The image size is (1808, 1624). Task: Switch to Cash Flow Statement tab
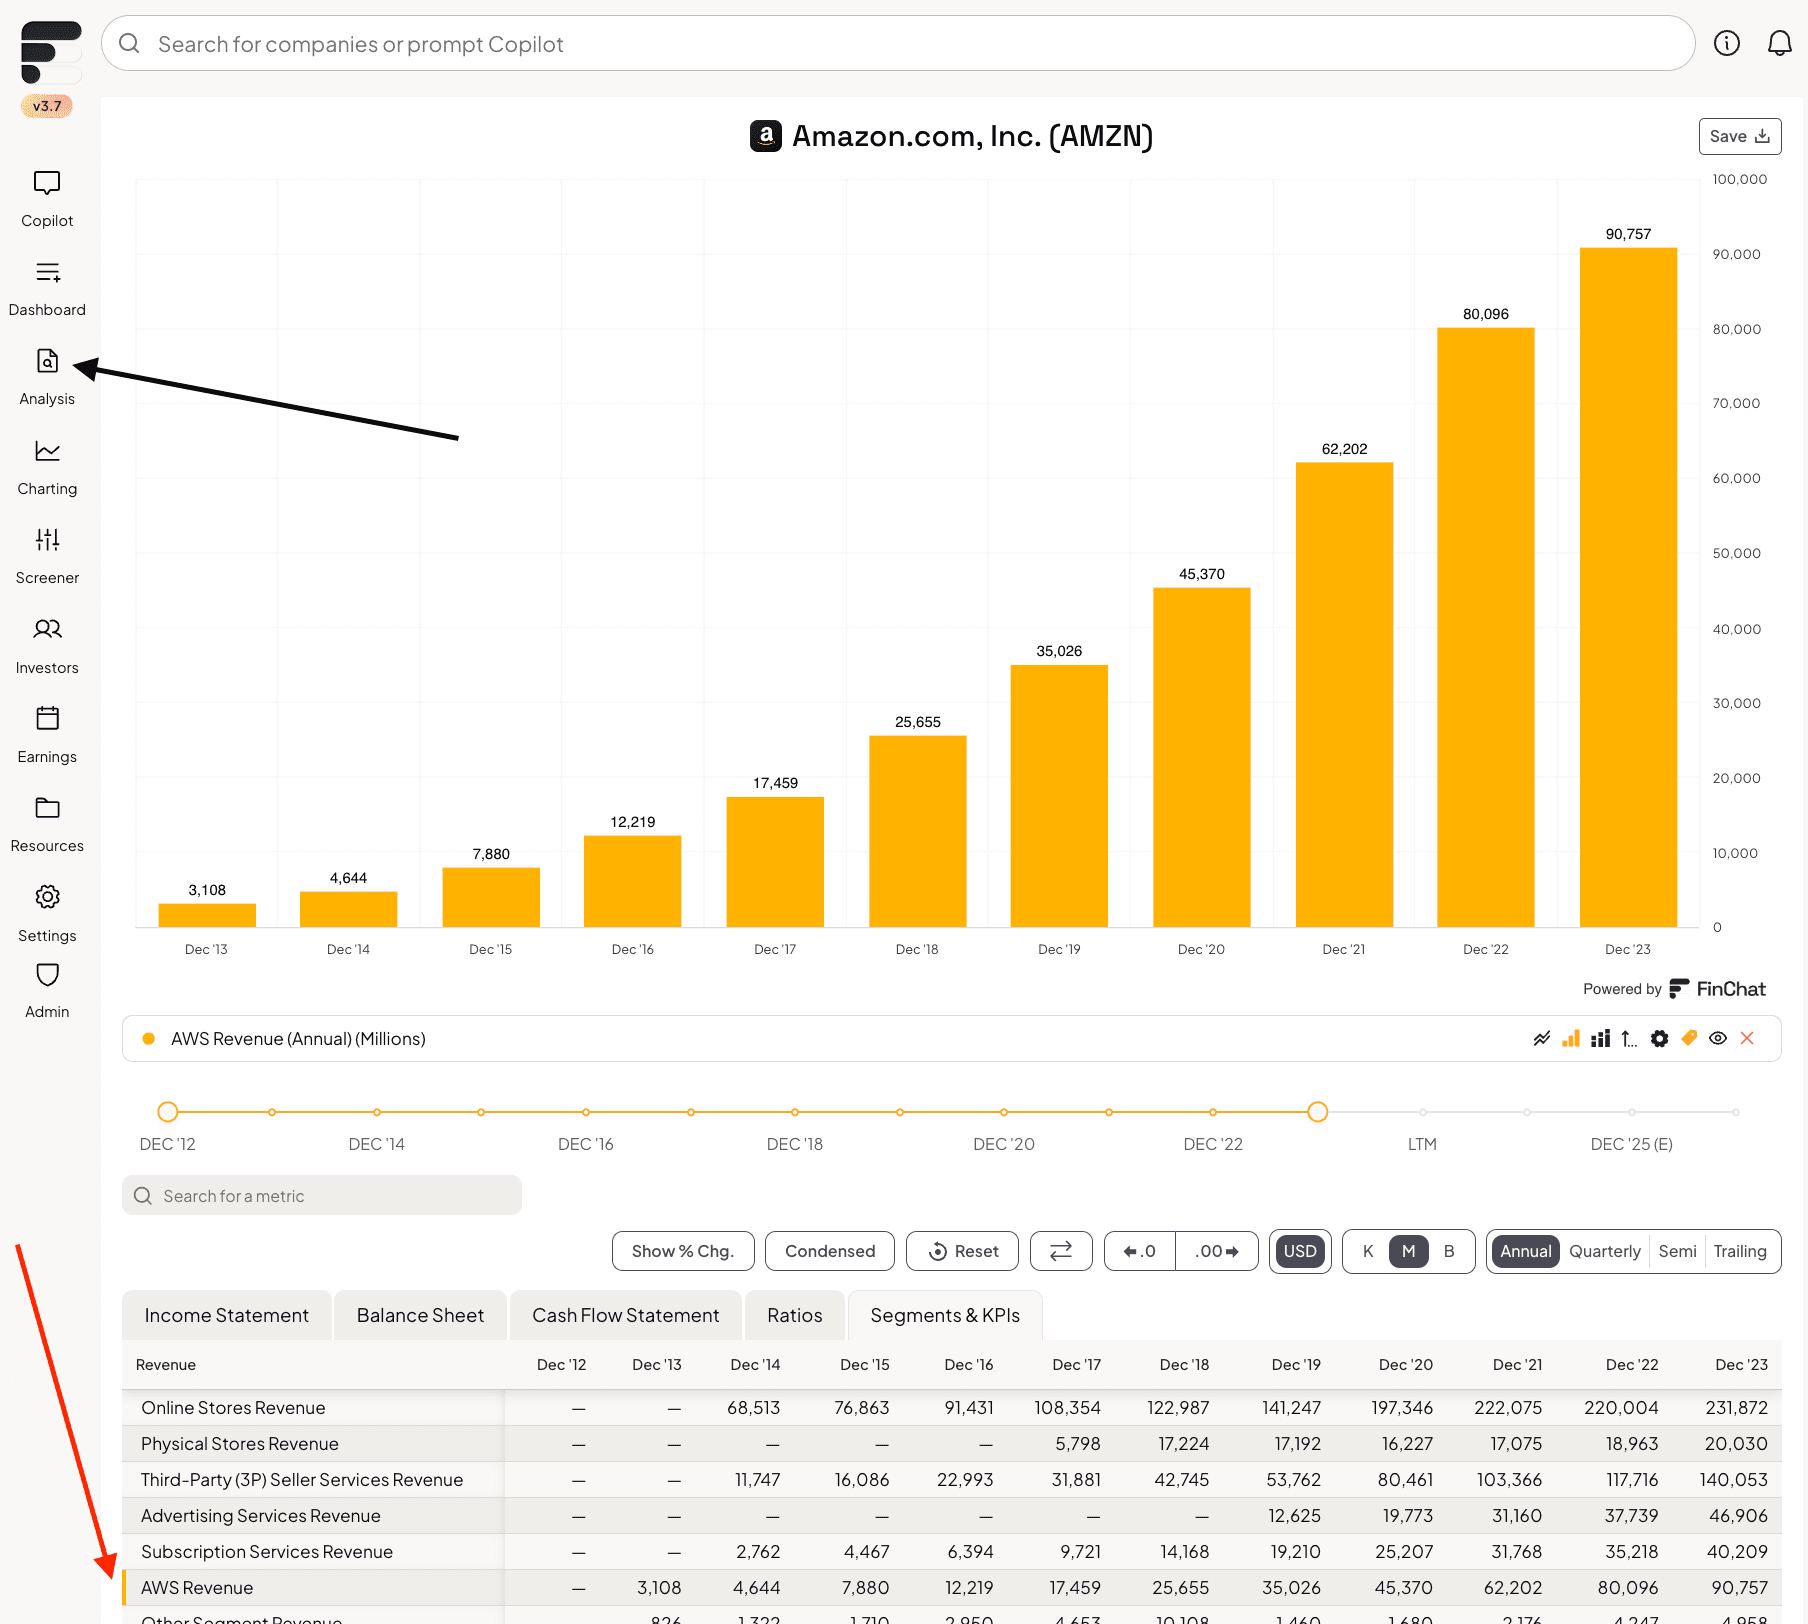pyautogui.click(x=626, y=1315)
